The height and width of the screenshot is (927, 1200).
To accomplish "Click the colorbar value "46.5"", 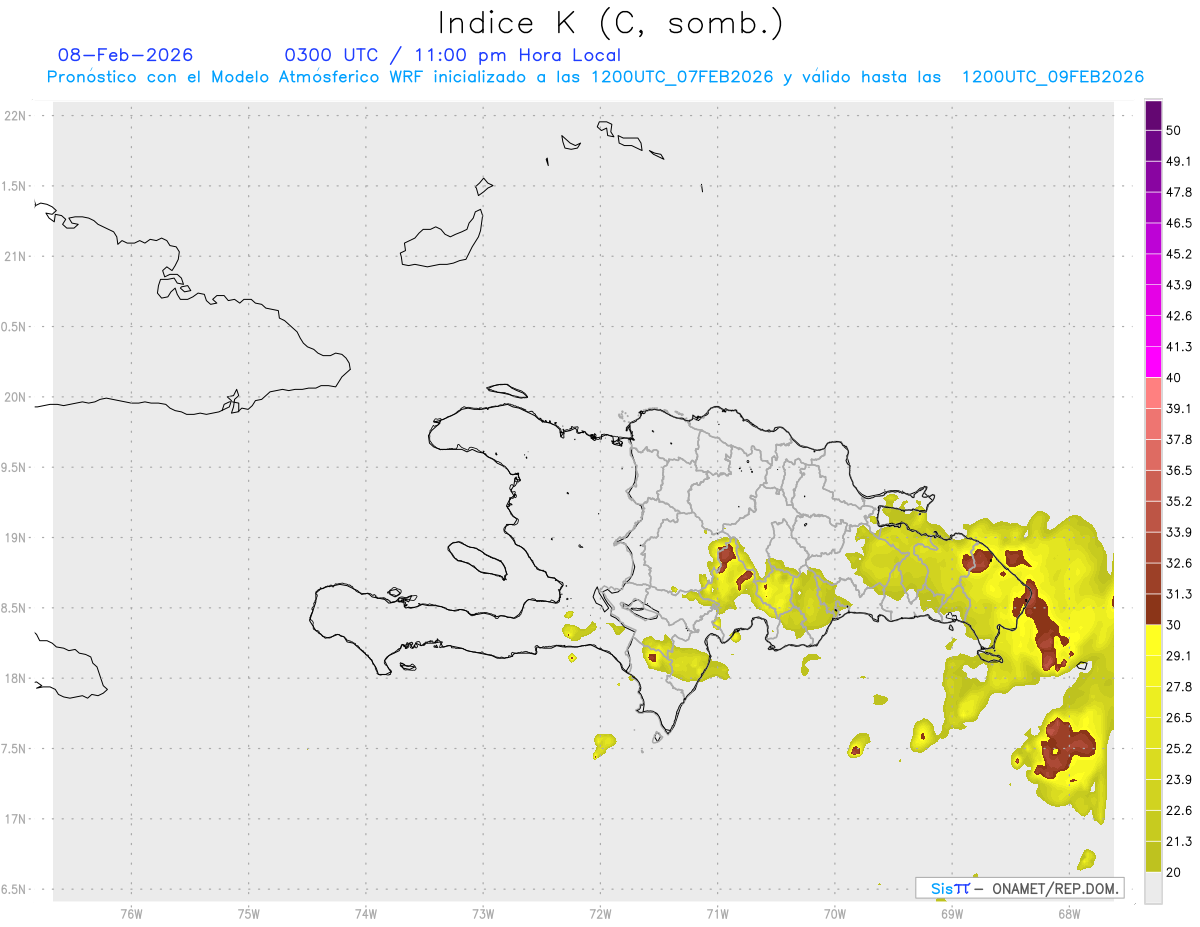I will pos(1179,223).
